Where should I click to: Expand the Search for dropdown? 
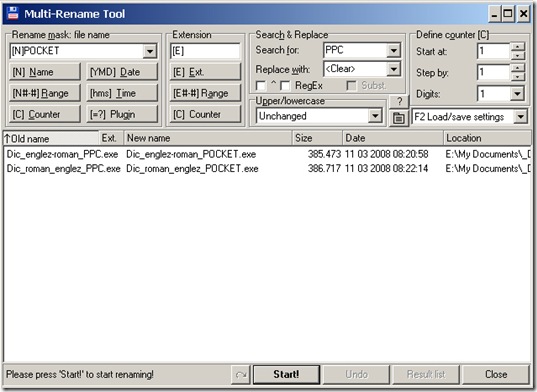click(394, 51)
